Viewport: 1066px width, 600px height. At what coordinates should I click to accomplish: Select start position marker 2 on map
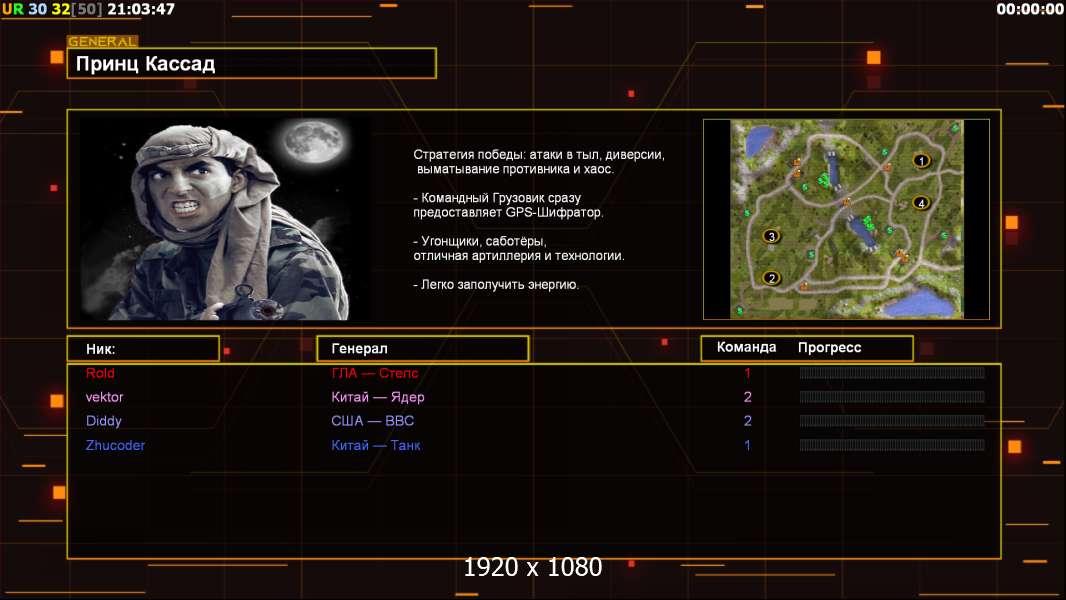click(x=771, y=278)
